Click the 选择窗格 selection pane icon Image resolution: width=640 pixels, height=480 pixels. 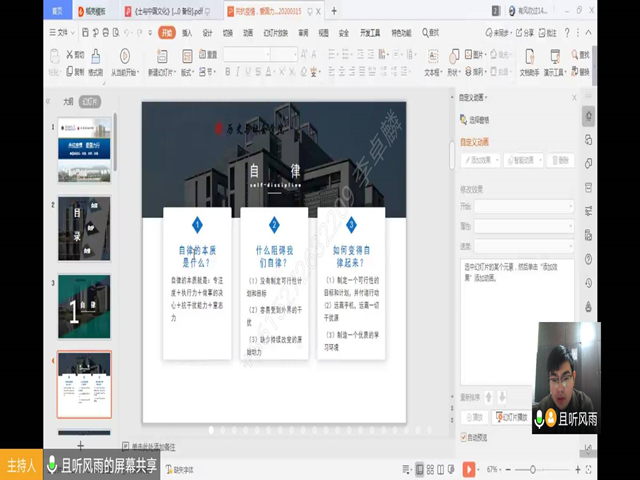pos(464,119)
